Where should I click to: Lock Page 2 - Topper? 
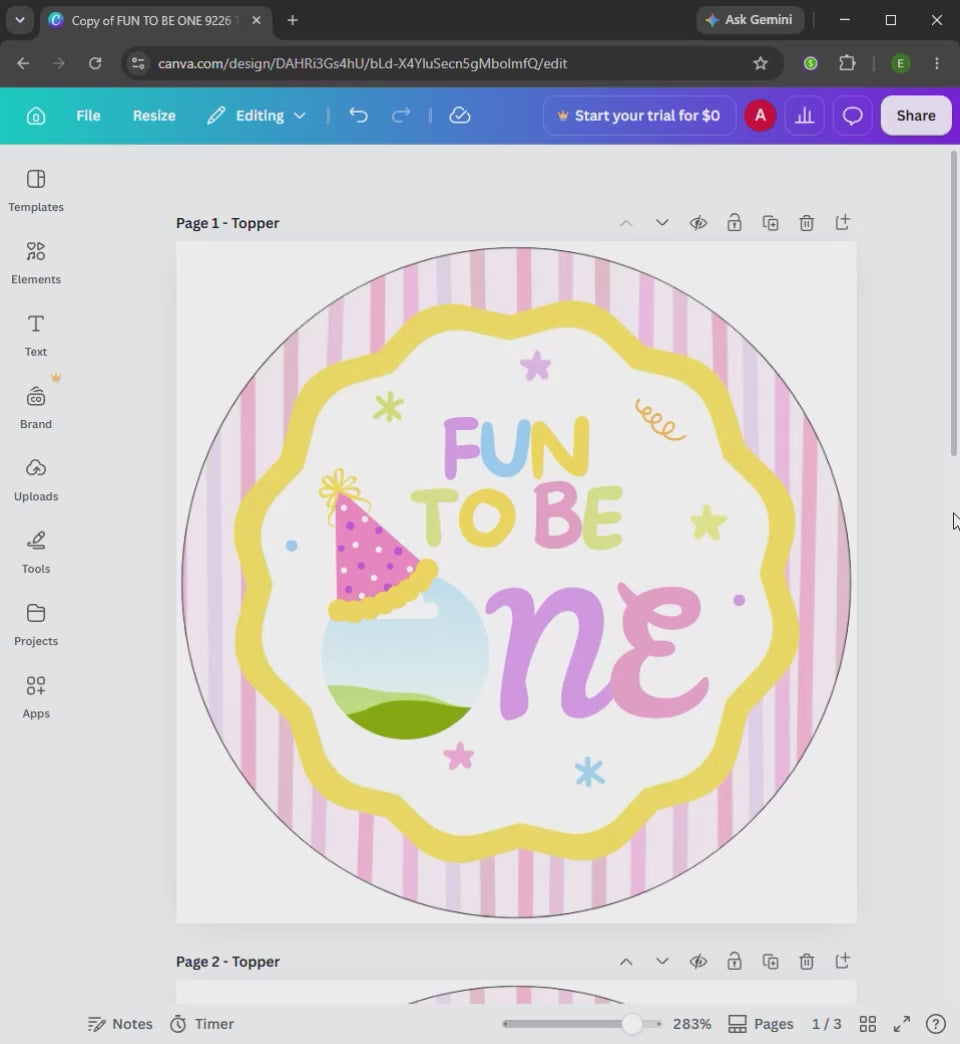734,961
